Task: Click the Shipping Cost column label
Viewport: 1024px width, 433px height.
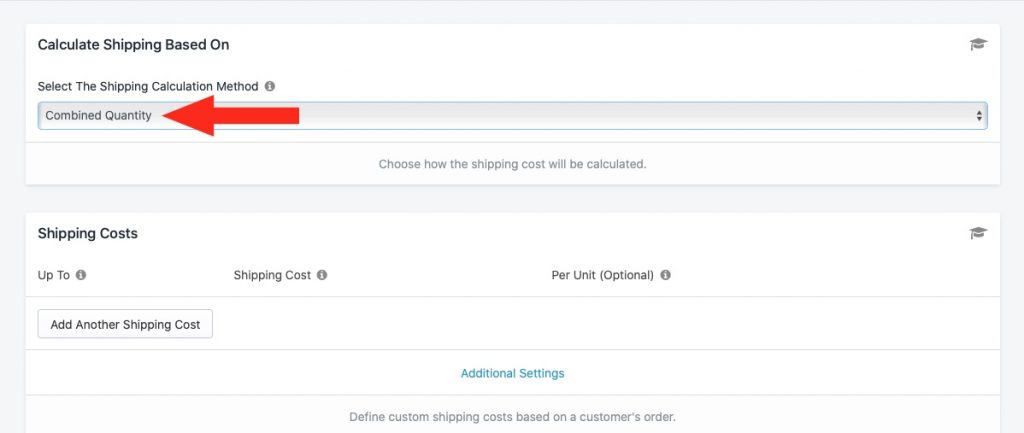Action: (x=272, y=275)
